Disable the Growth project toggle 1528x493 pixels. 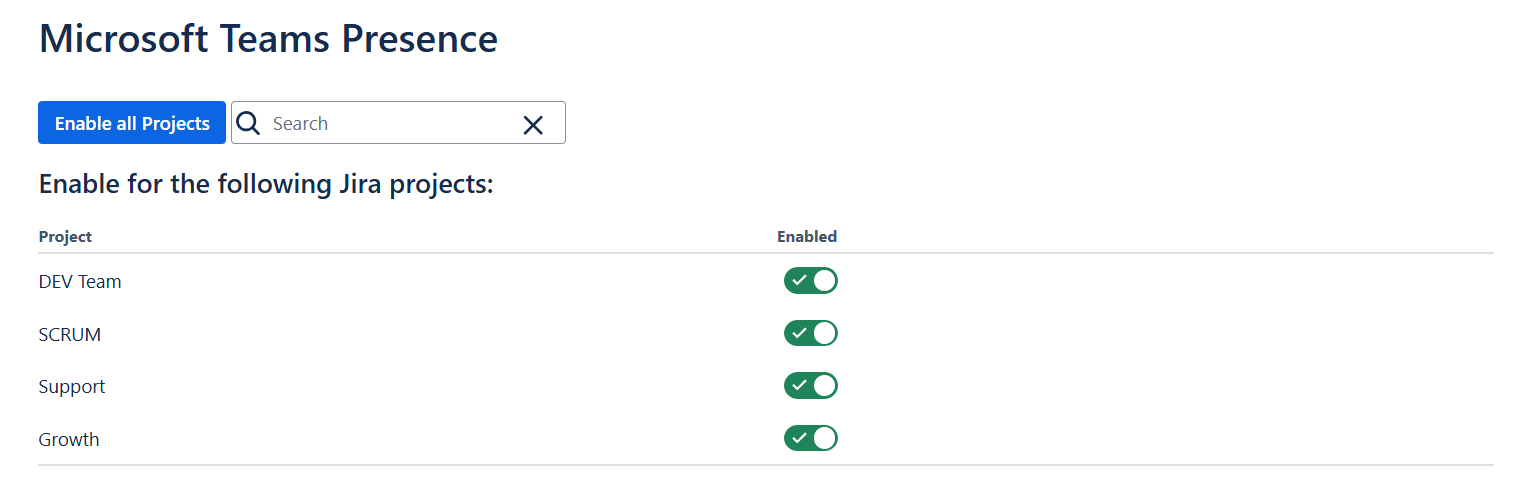pyautogui.click(x=811, y=438)
